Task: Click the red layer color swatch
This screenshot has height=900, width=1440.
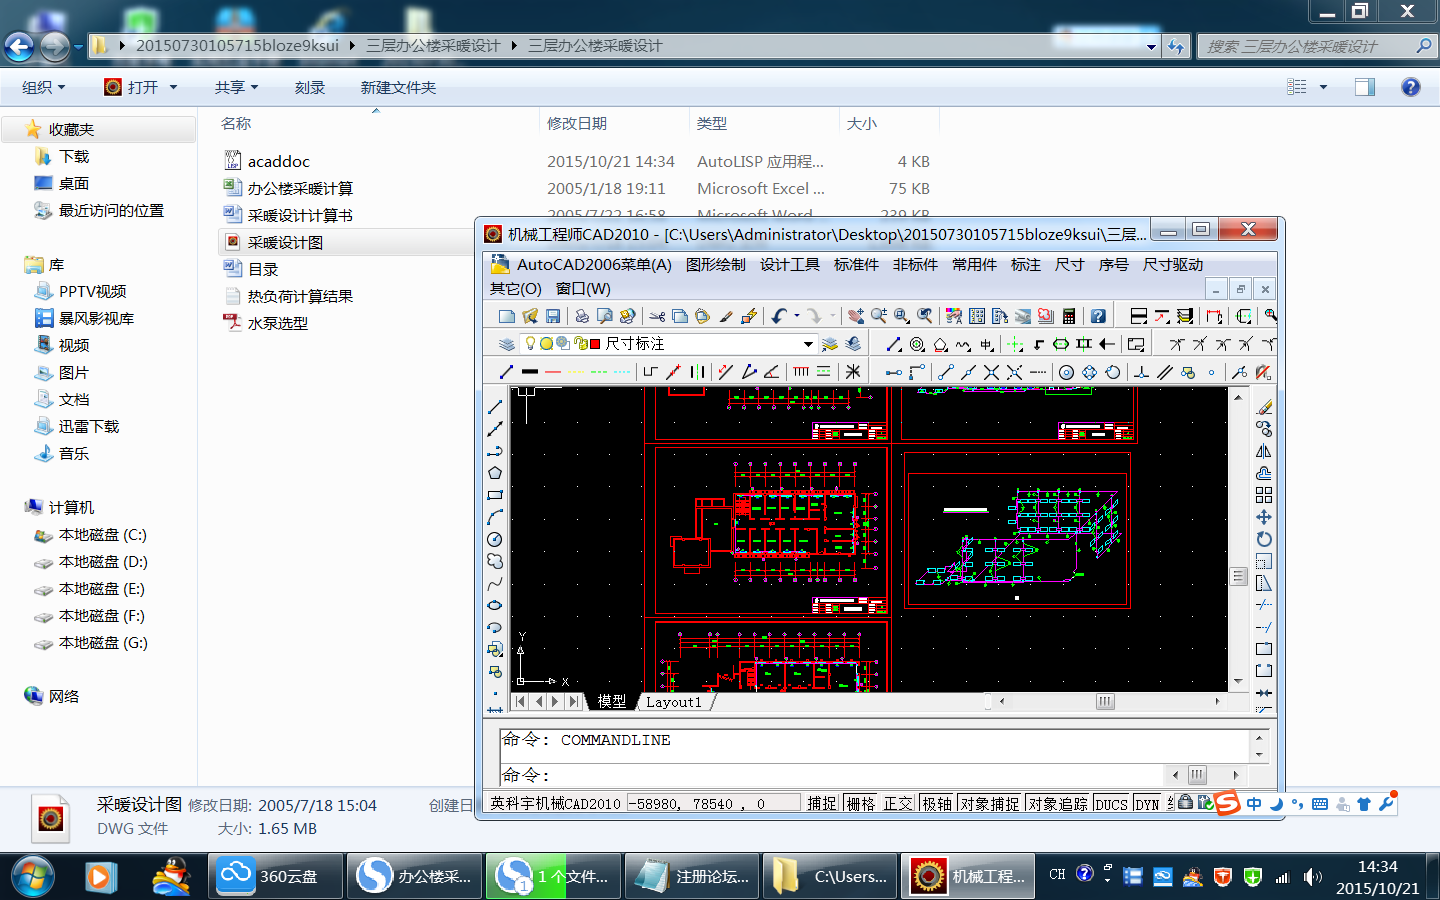Action: pyautogui.click(x=595, y=344)
